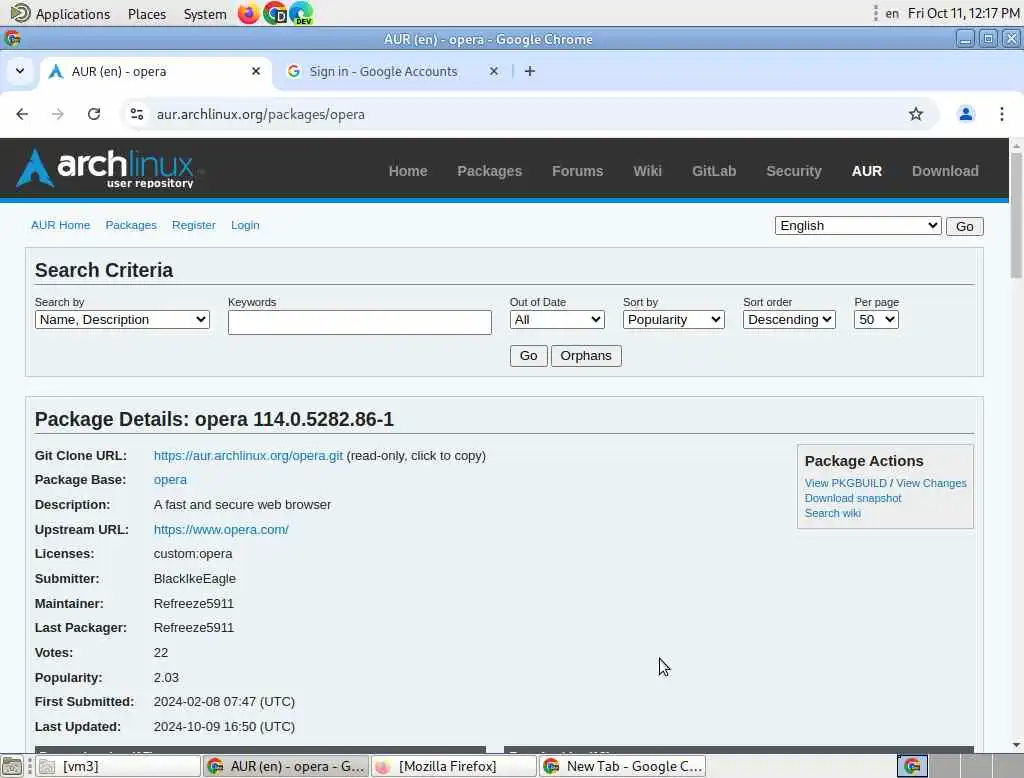Viewport: 1024px width, 778px height.
Task: Go to Home in Arch navigation
Action: pos(408,171)
